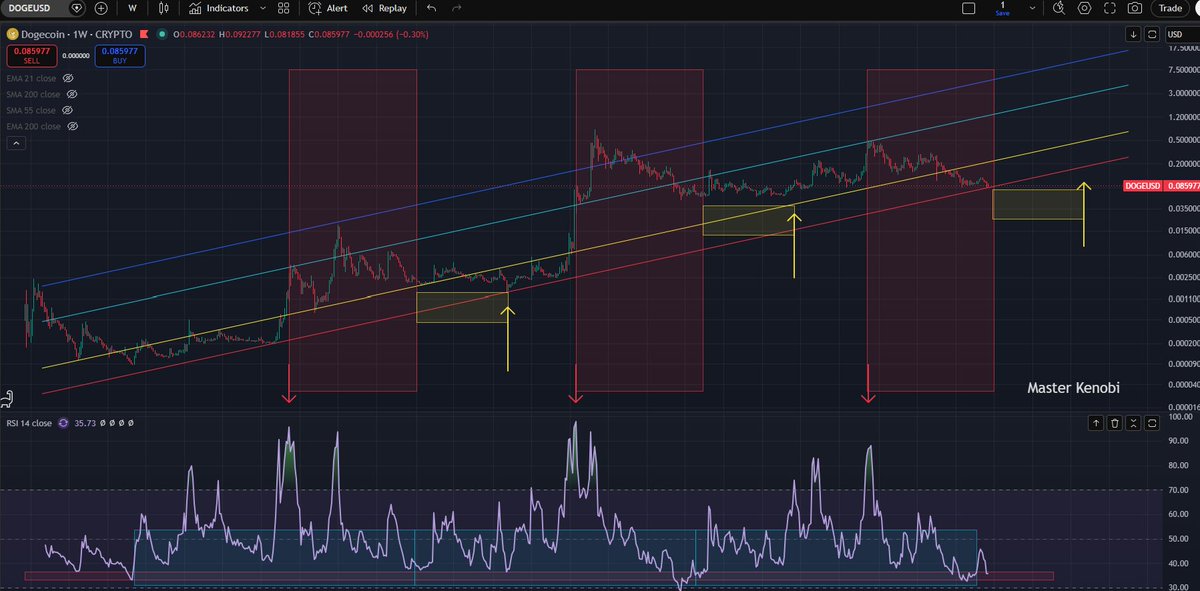Create a new Alert
This screenshot has height=591, width=1200.
[x=328, y=8]
